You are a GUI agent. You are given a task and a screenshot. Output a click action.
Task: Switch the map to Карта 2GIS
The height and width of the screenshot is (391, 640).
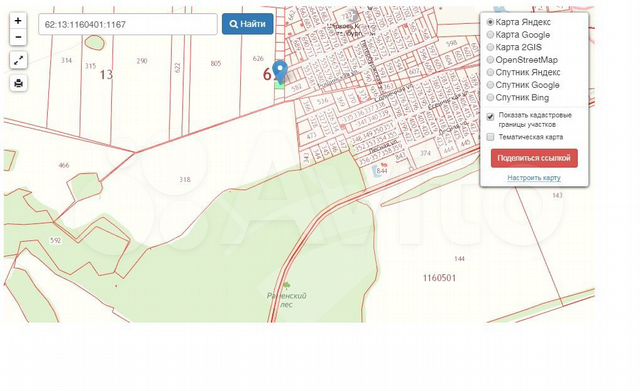click(x=490, y=47)
